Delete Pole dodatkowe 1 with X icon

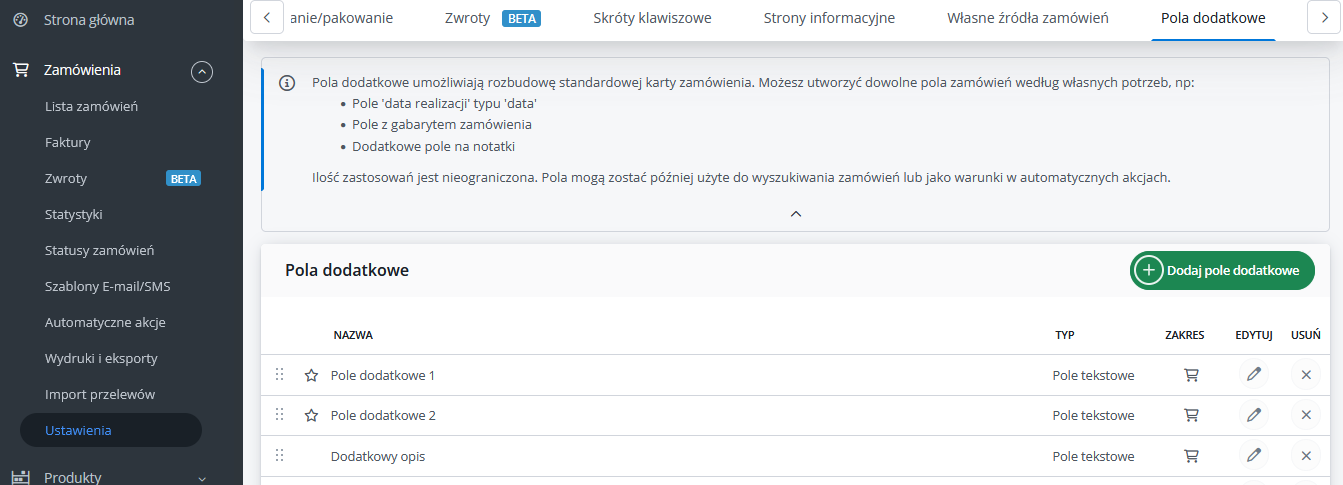pyautogui.click(x=1305, y=375)
